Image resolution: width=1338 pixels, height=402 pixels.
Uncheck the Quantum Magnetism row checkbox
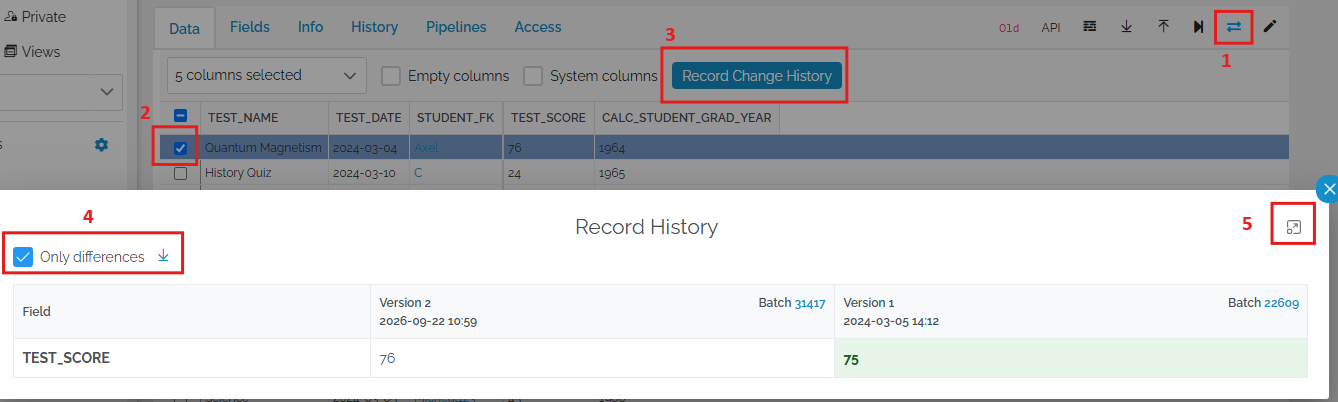tap(180, 148)
